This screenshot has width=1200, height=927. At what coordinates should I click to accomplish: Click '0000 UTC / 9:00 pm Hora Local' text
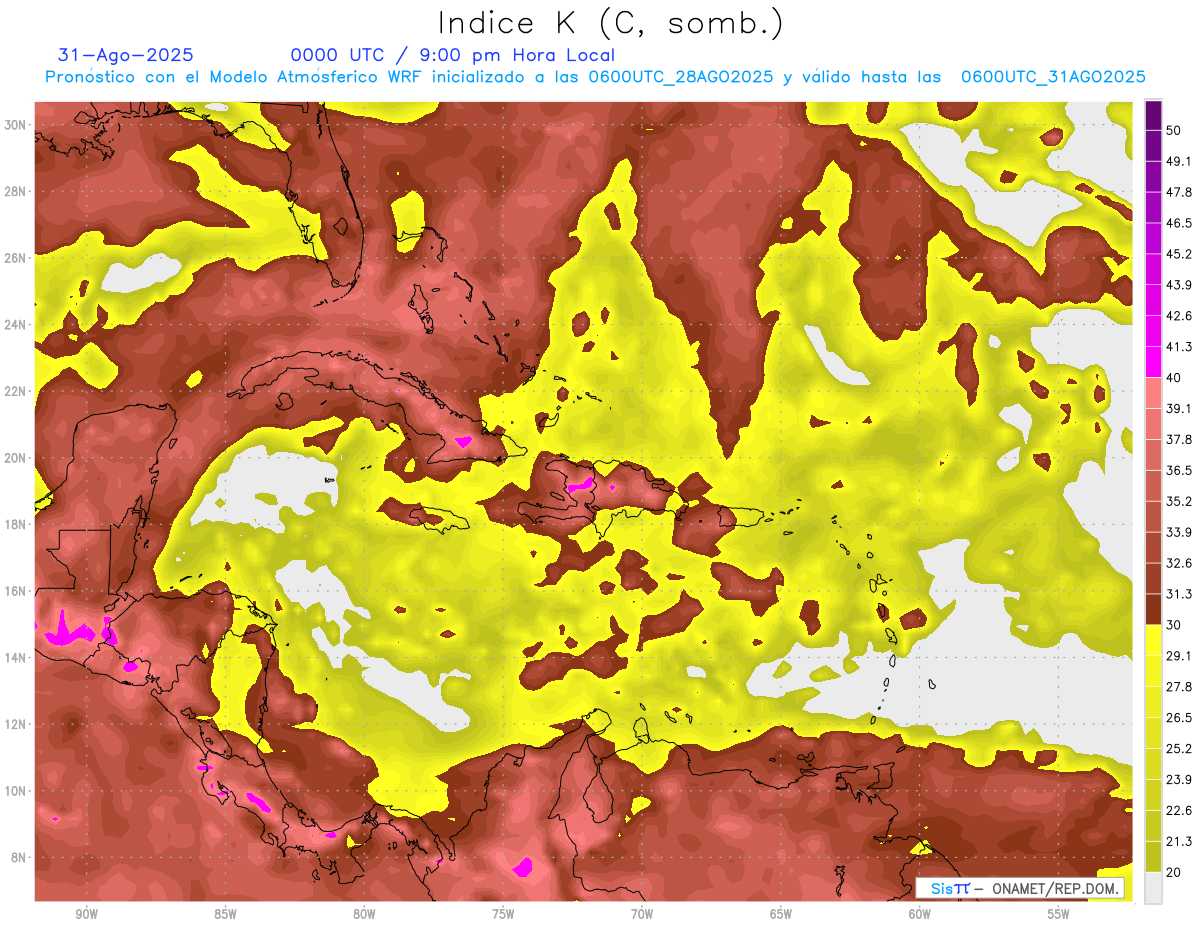(453, 55)
